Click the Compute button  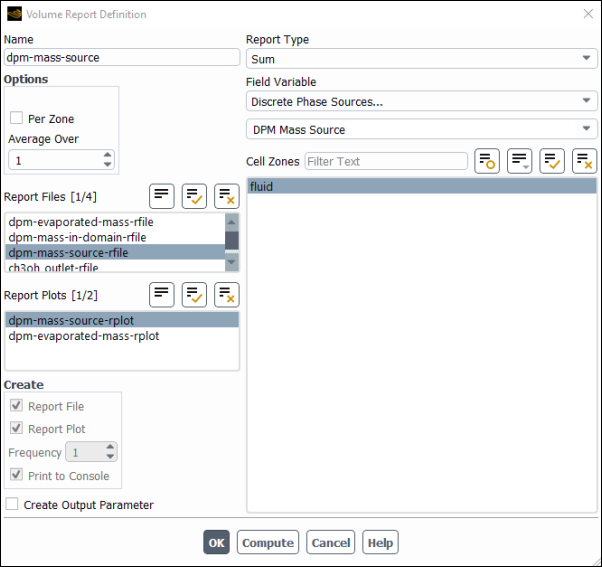[x=268, y=542]
